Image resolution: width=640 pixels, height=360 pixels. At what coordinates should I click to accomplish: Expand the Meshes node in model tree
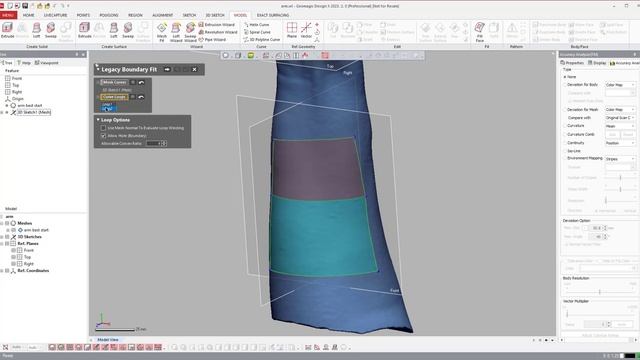pyautogui.click(x=2, y=223)
